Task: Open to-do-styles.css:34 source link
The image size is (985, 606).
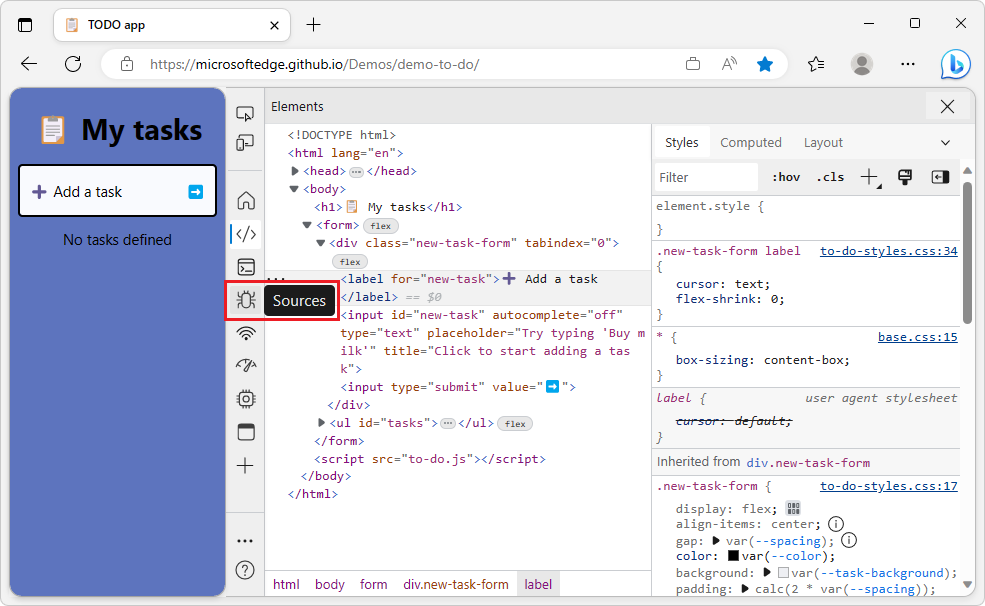Action: coord(888,251)
